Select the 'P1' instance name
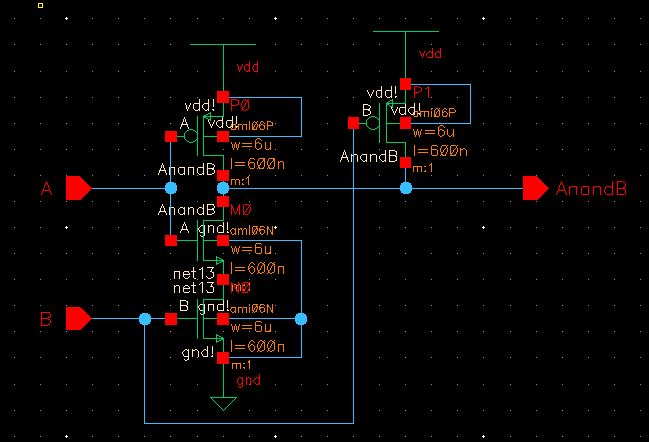Image resolution: width=649 pixels, height=442 pixels. [422, 92]
